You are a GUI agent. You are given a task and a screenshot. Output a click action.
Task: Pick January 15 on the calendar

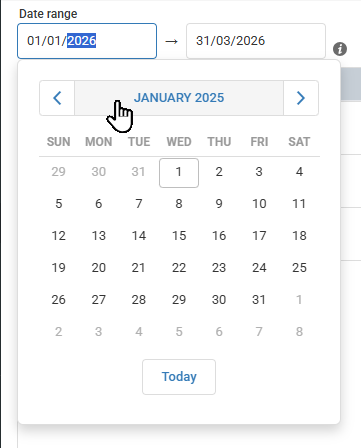pyautogui.click(x=179, y=236)
